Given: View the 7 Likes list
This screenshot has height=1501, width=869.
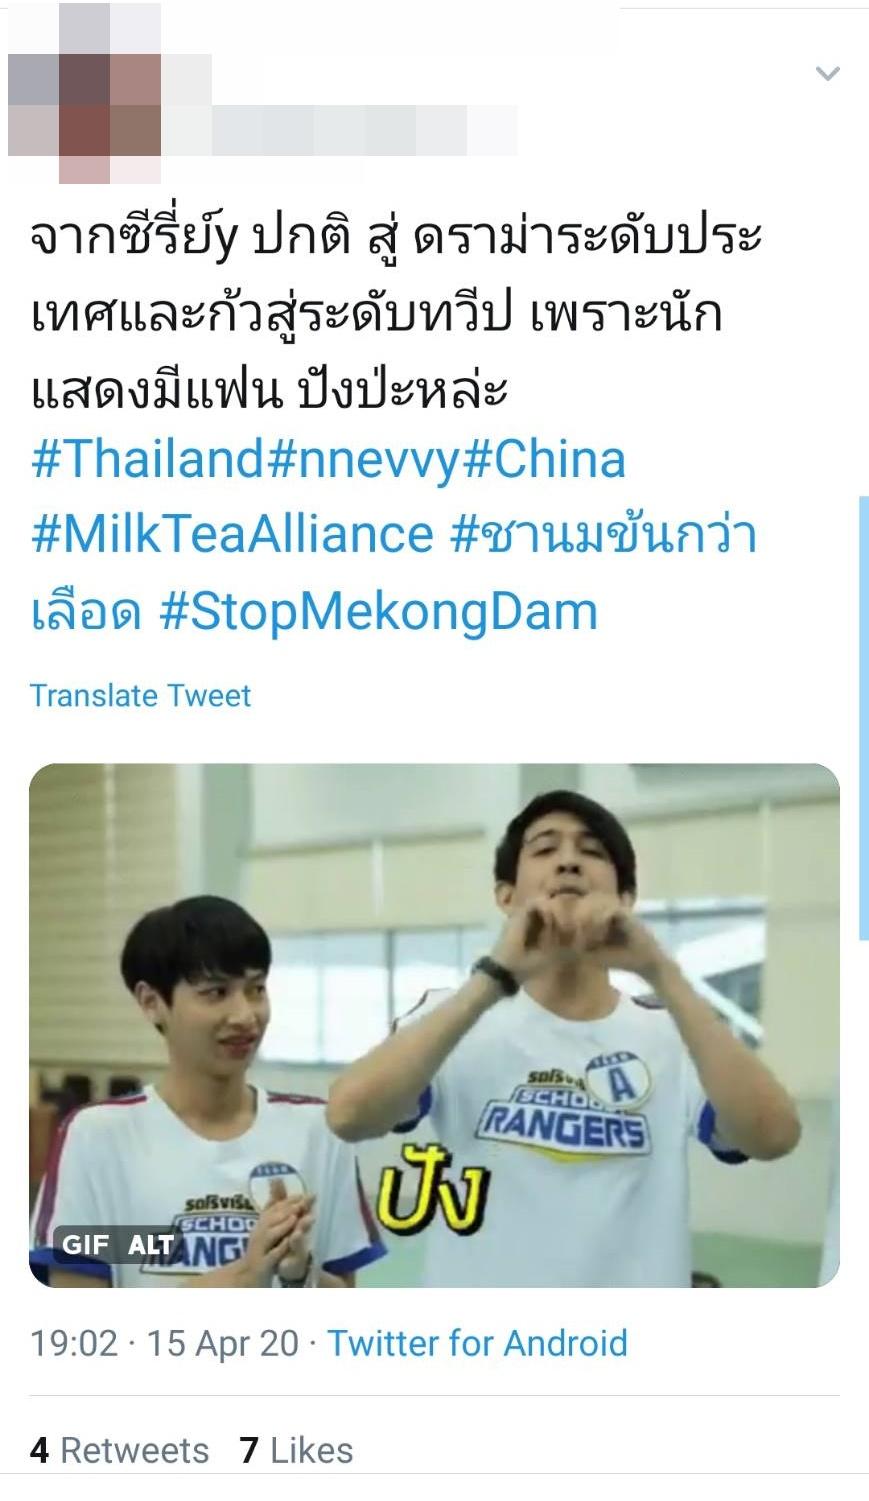Looking at the screenshot, I should click(296, 1450).
